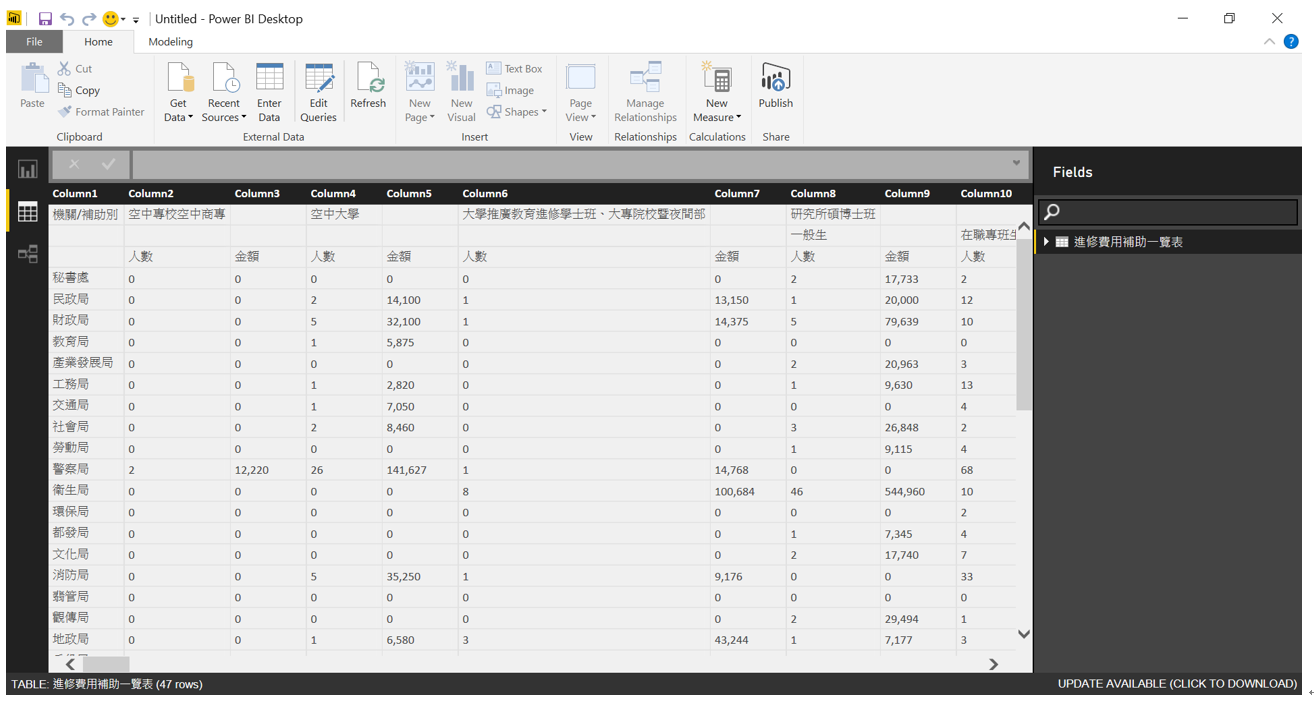Open the quick access toolbar customize arrow
The width and height of the screenshot is (1314, 702).
click(136, 20)
